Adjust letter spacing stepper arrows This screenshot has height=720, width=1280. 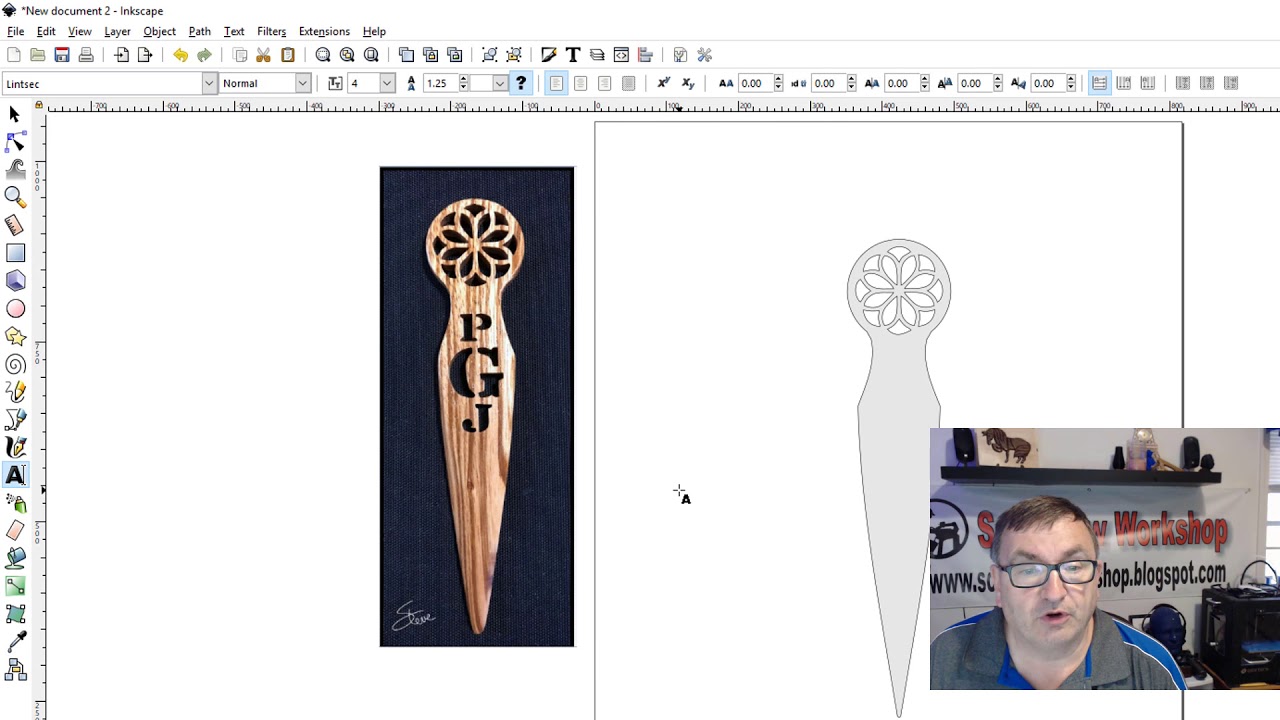pos(778,84)
